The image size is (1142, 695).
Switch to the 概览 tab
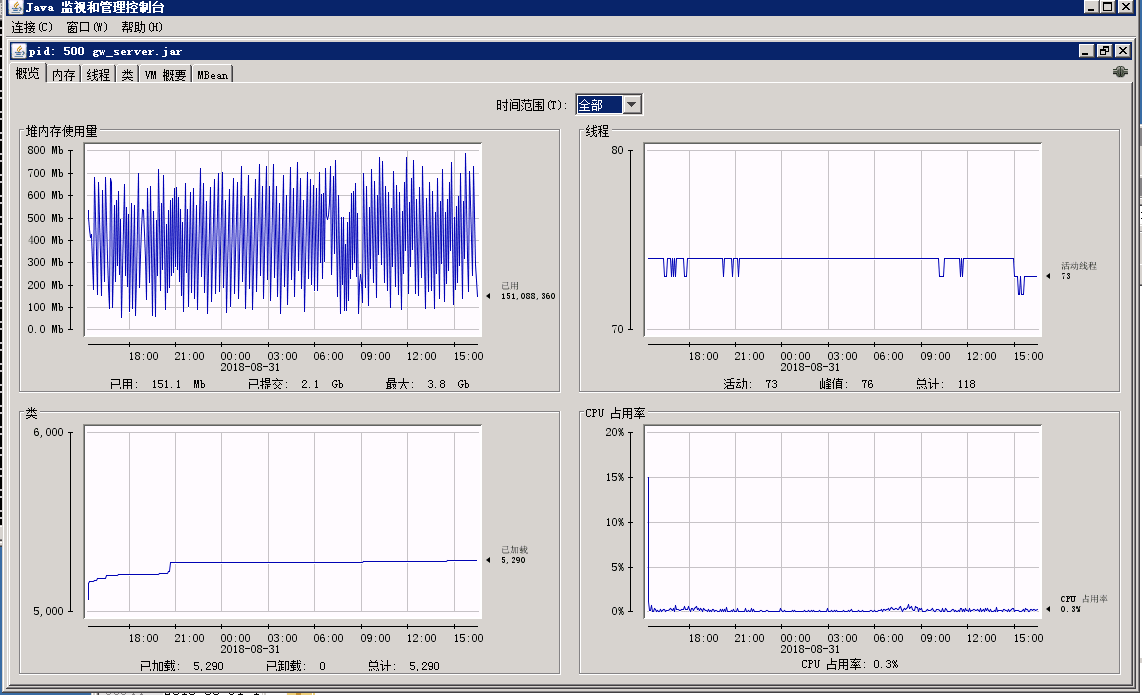click(x=28, y=74)
